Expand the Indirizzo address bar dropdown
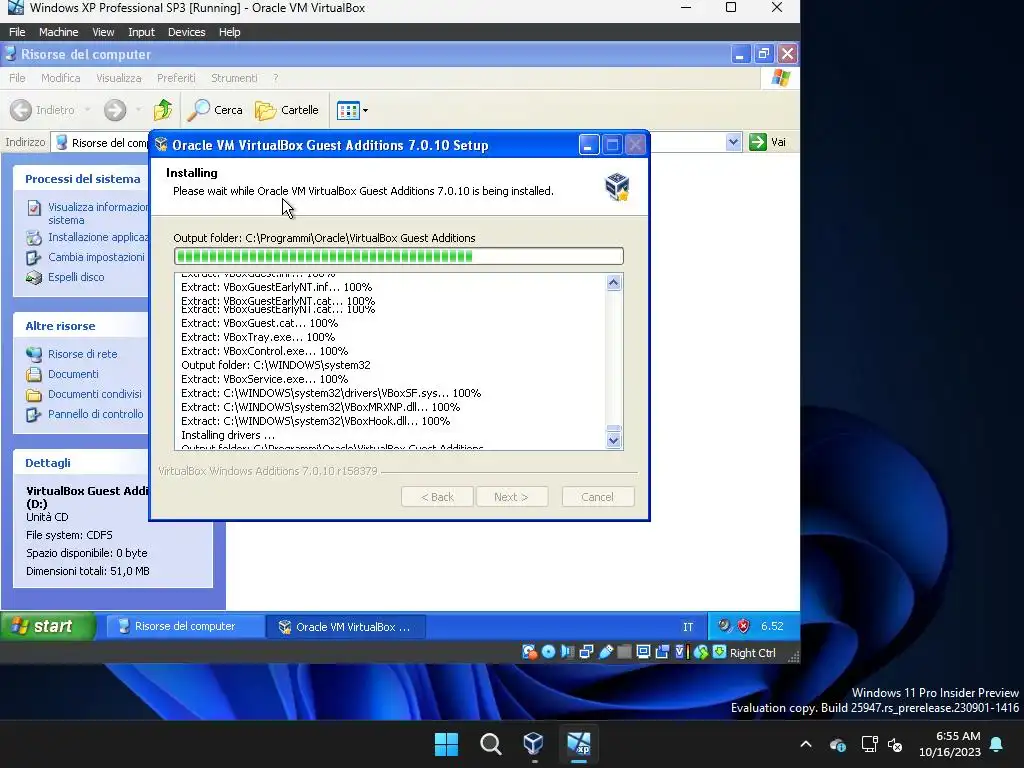The image size is (1024, 768). (733, 142)
